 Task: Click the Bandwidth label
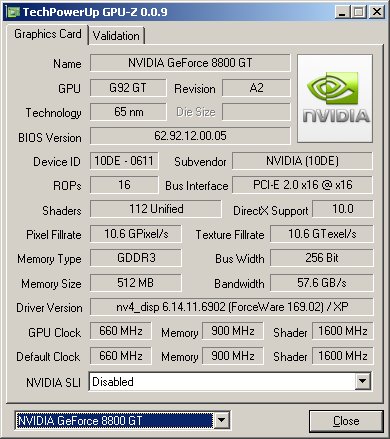[x=239, y=284]
